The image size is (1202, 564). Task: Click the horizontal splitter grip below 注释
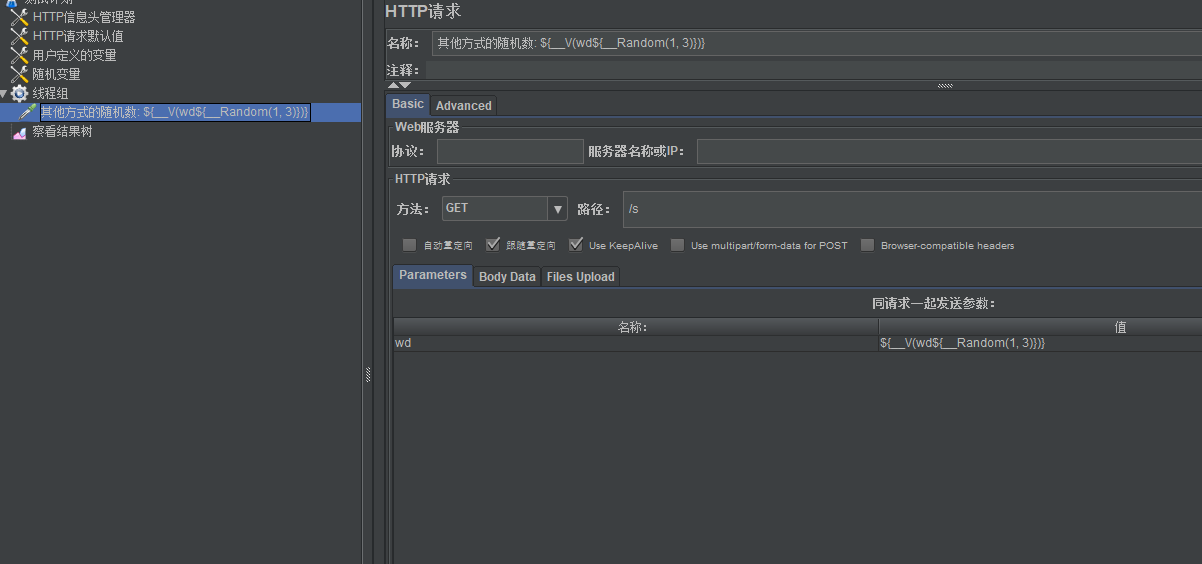944,86
